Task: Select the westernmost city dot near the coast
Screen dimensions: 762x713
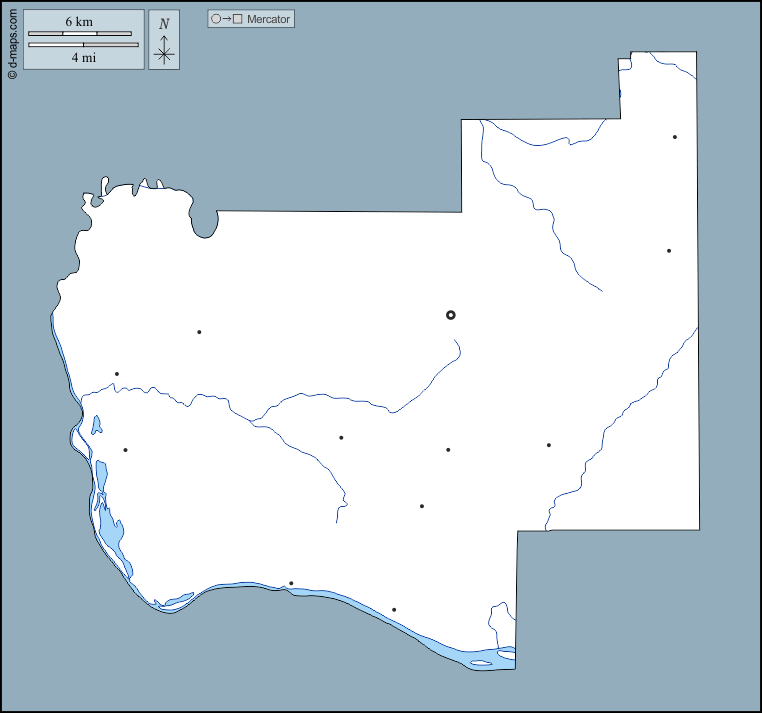Action: [x=117, y=374]
